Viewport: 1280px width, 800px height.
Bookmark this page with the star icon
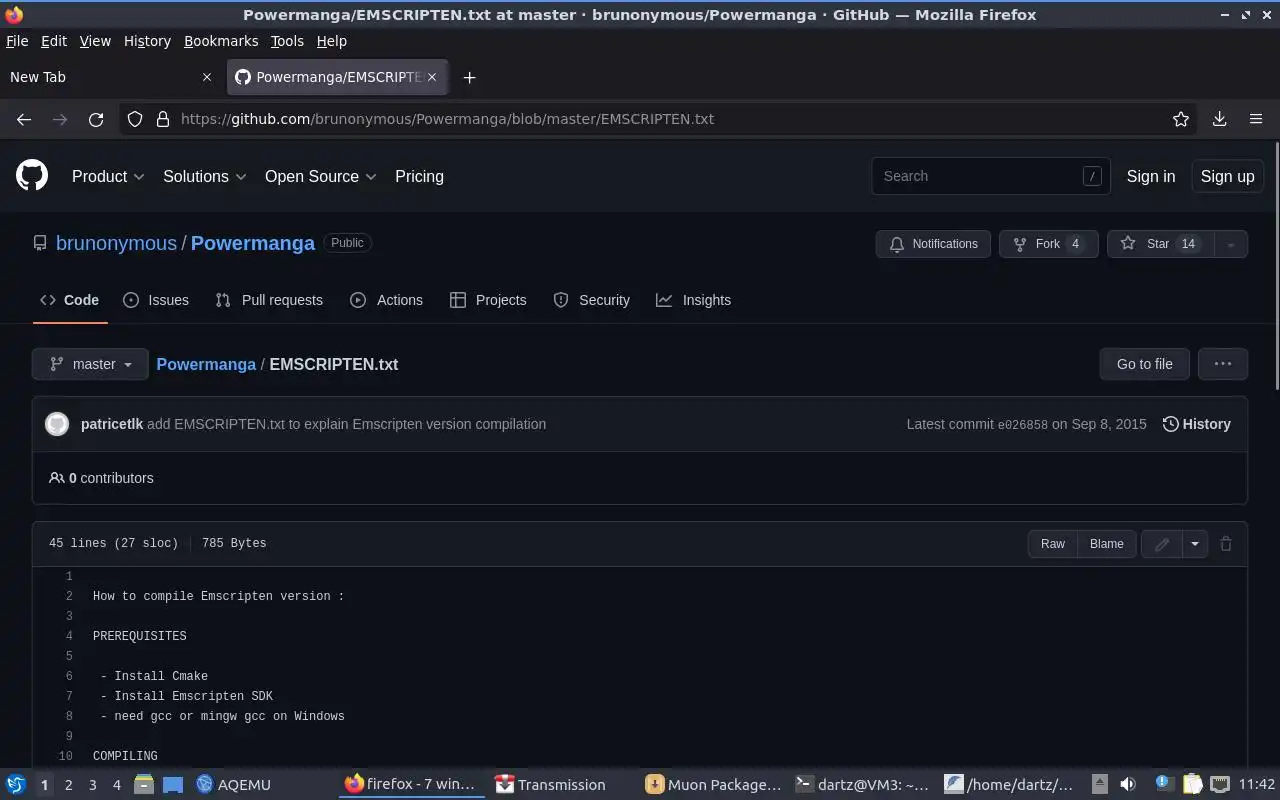[1181, 119]
